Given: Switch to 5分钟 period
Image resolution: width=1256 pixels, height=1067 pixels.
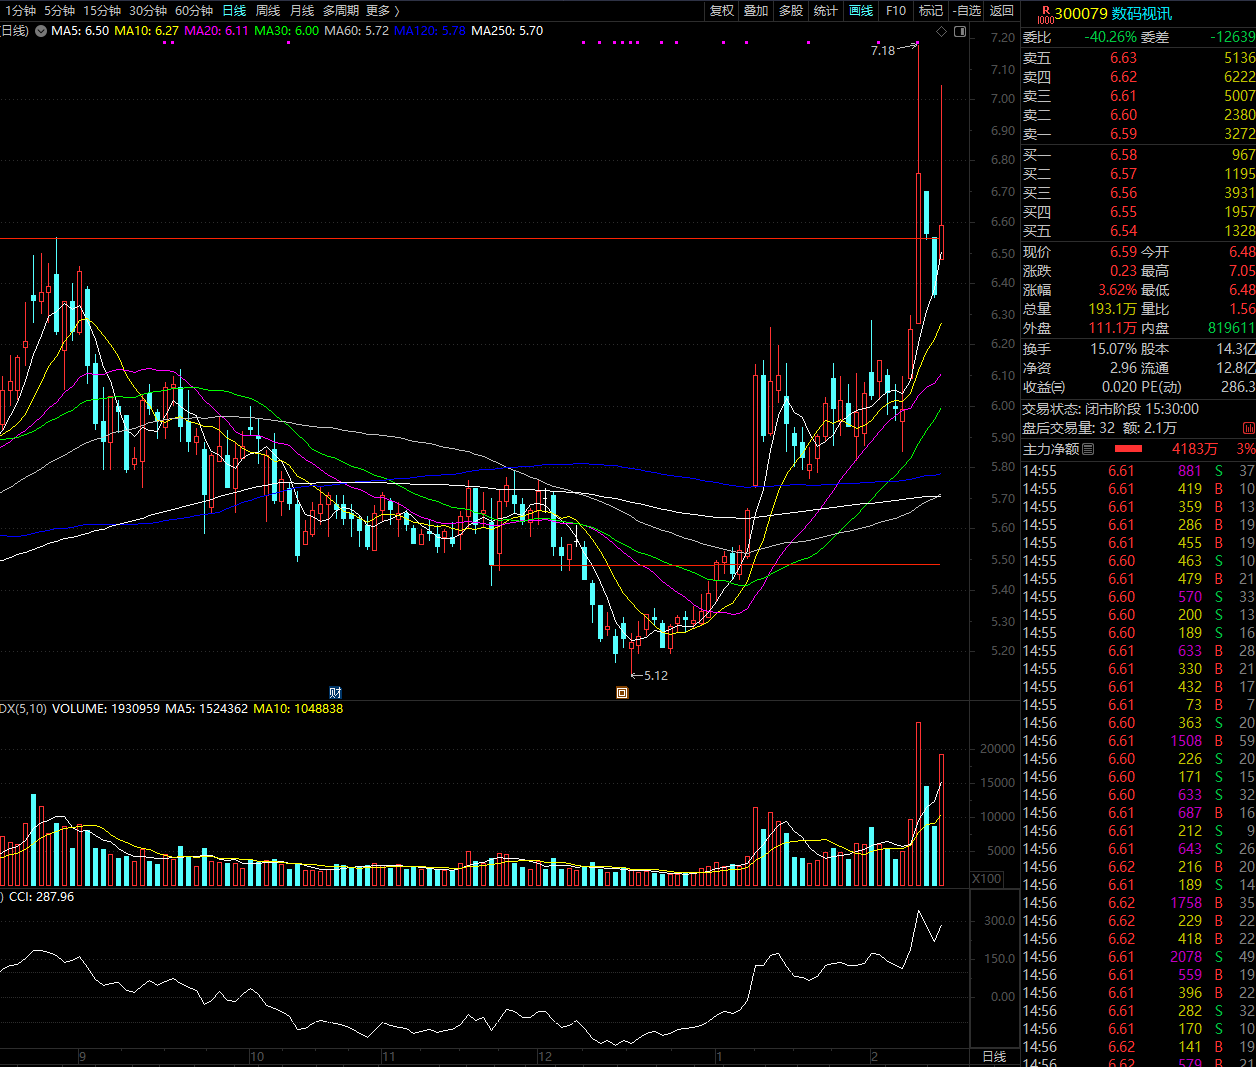Looking at the screenshot, I should pos(59,11).
